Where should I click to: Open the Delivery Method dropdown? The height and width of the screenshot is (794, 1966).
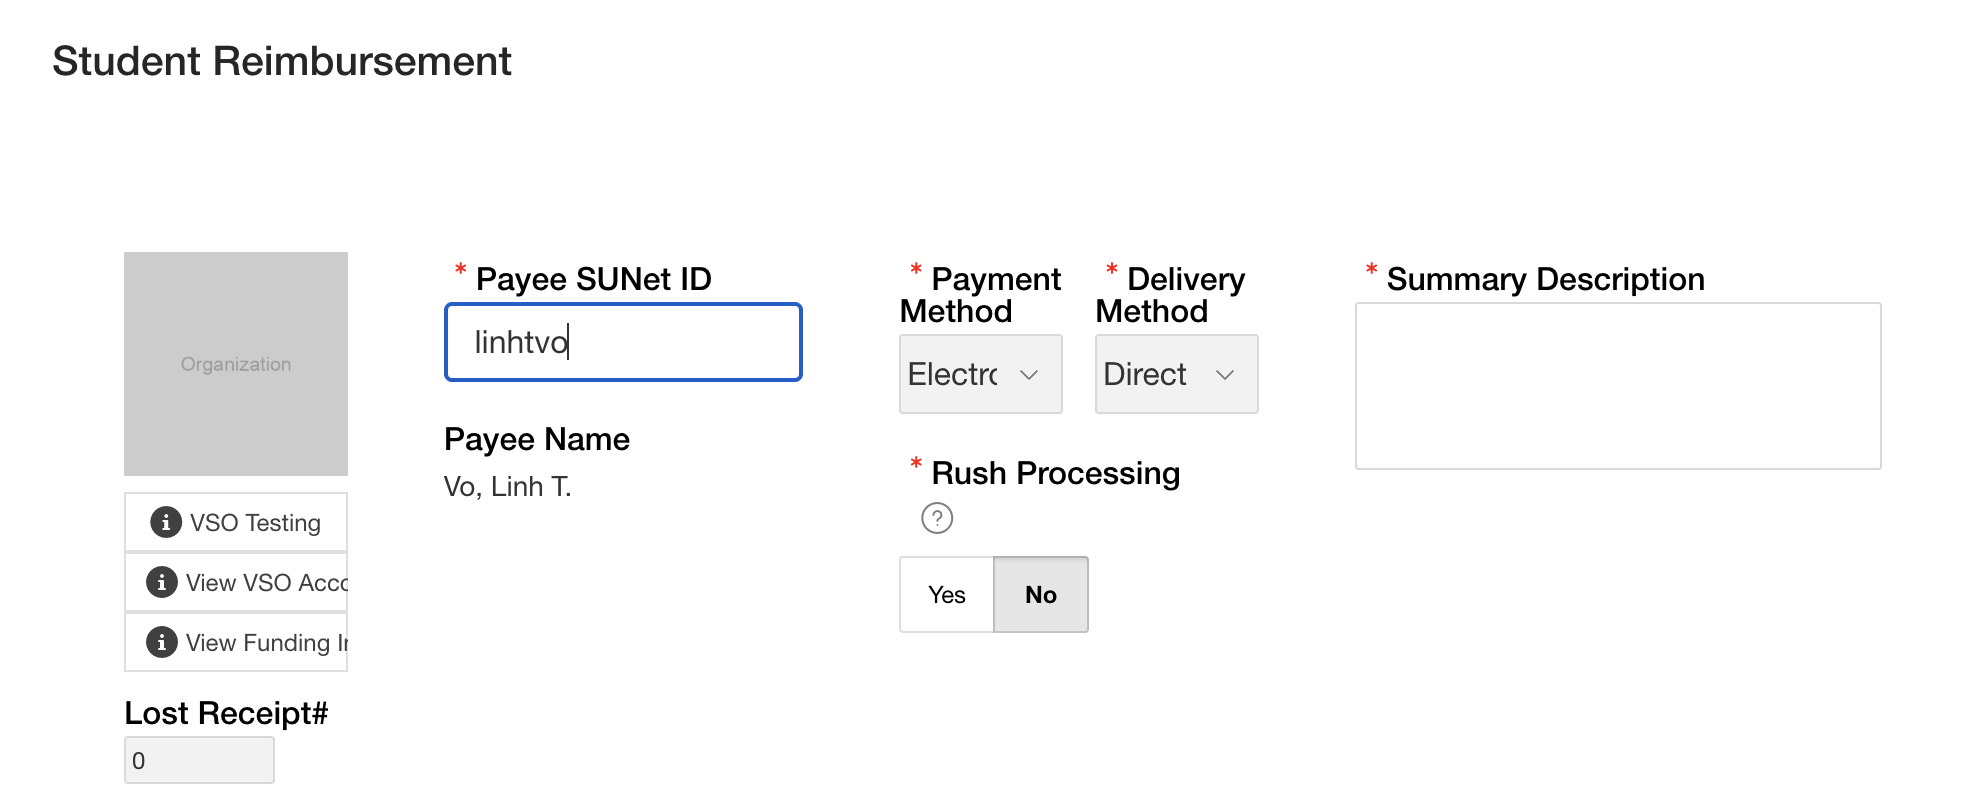coord(1176,374)
